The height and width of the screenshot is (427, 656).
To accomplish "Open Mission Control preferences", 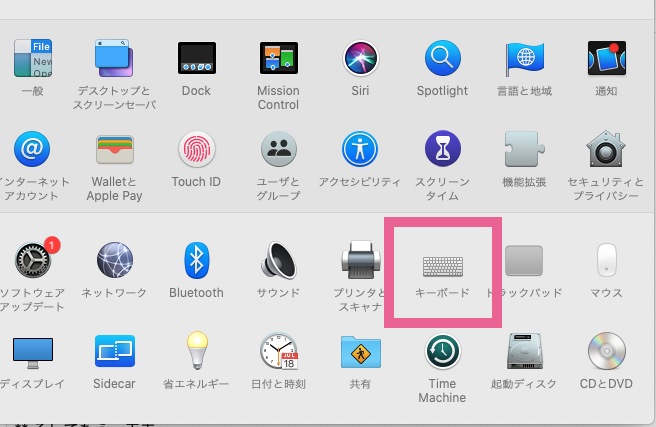I will [x=279, y=58].
